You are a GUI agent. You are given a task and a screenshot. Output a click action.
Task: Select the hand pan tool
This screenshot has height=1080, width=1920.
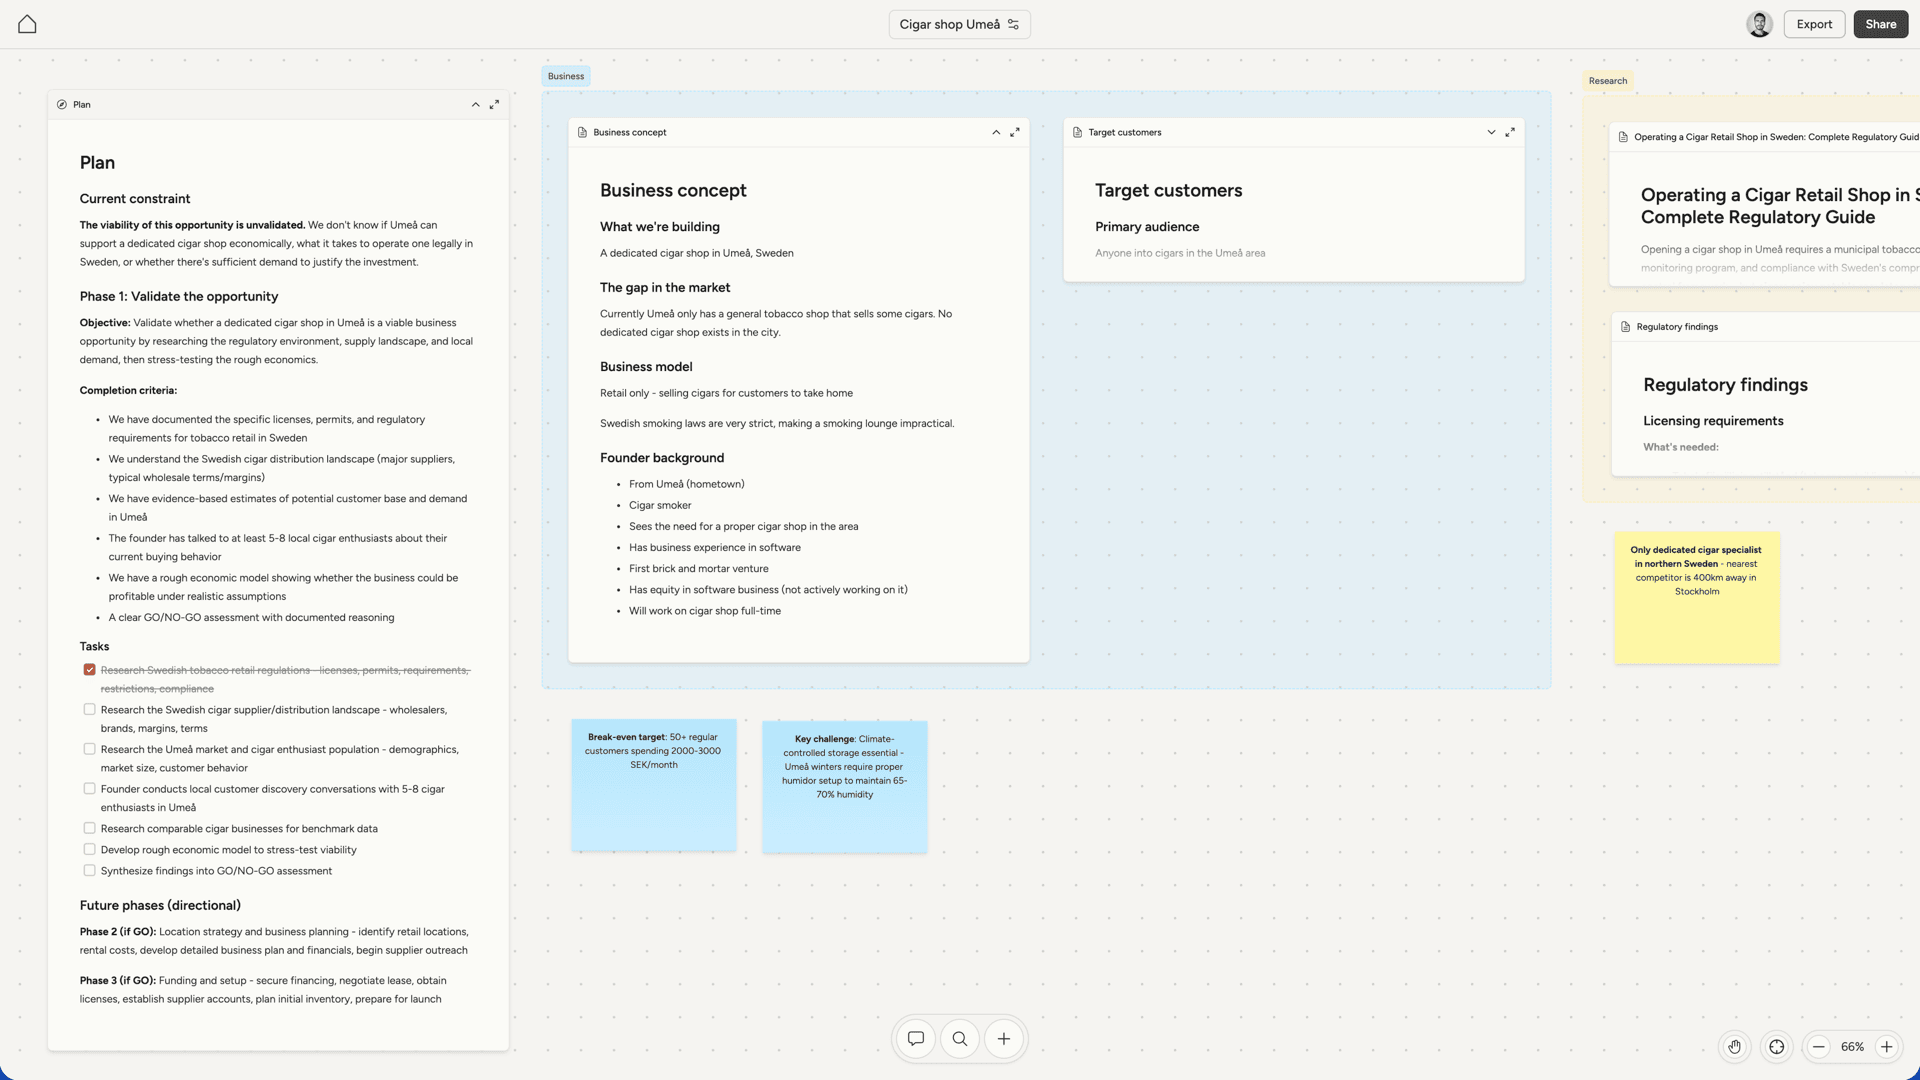(1735, 1047)
